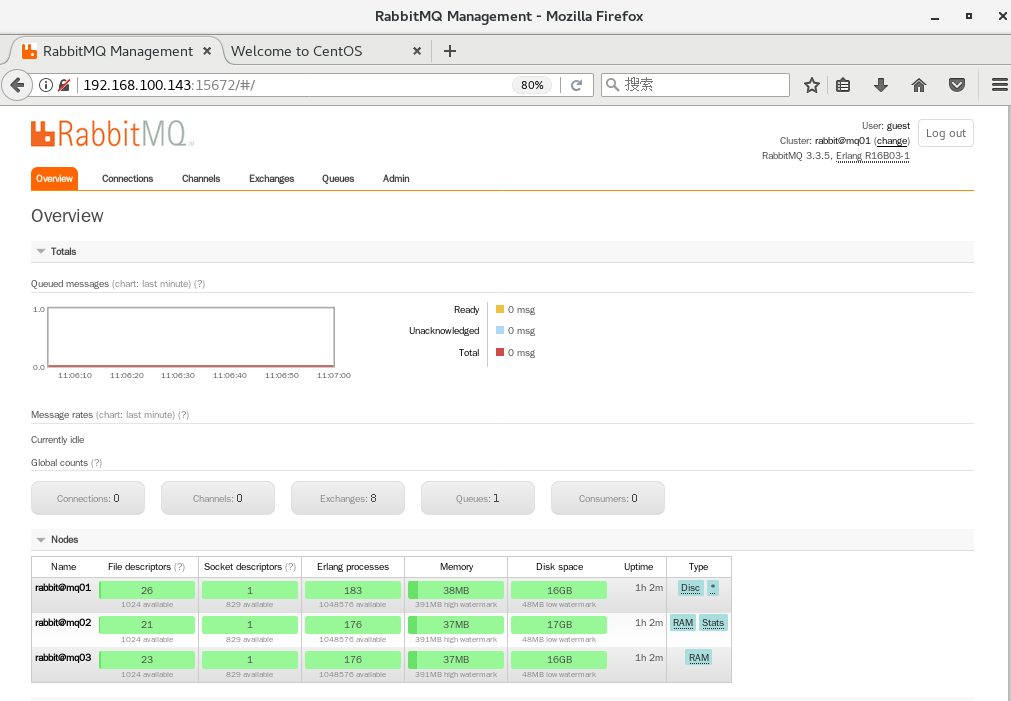Open node rabbit@mq01

63,587
